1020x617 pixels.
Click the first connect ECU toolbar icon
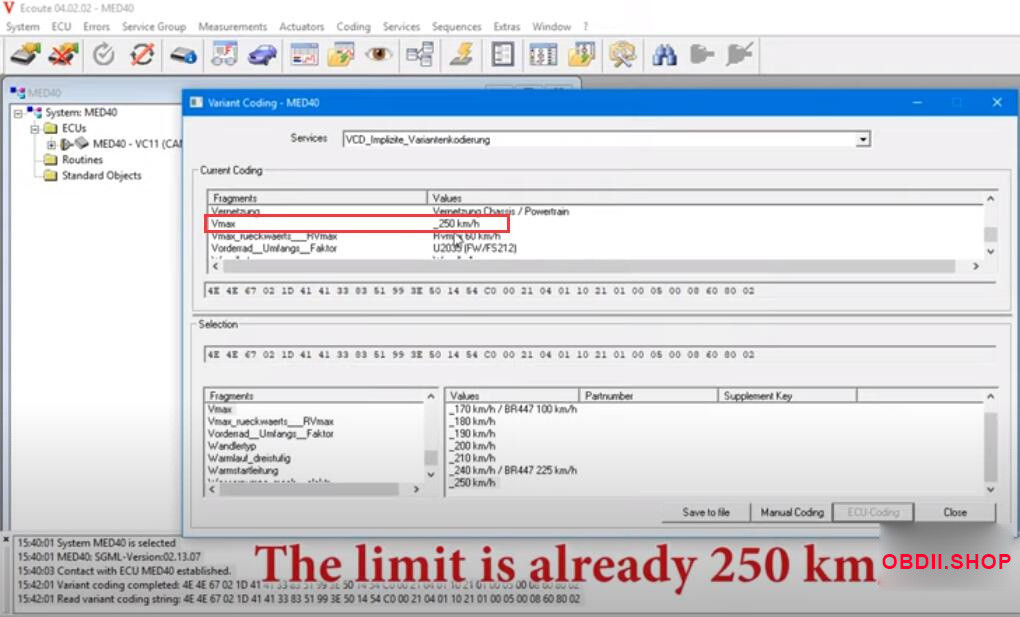point(27,55)
